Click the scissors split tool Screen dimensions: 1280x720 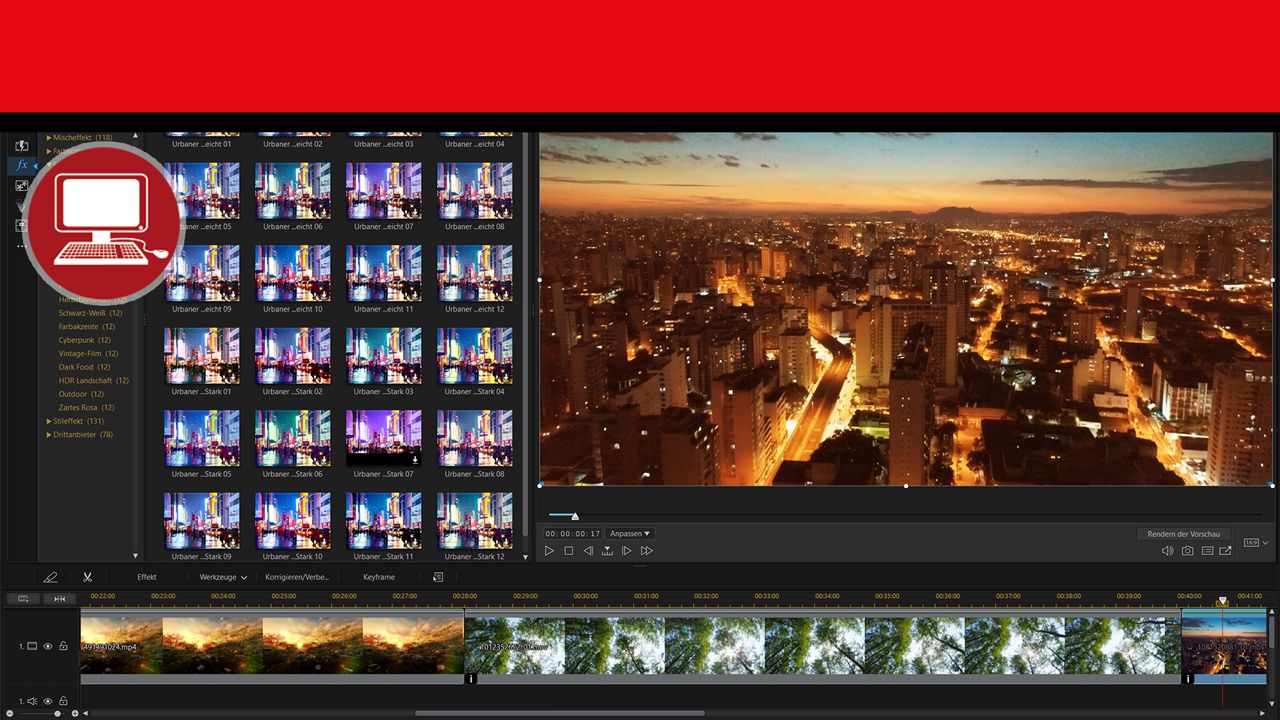pos(87,577)
